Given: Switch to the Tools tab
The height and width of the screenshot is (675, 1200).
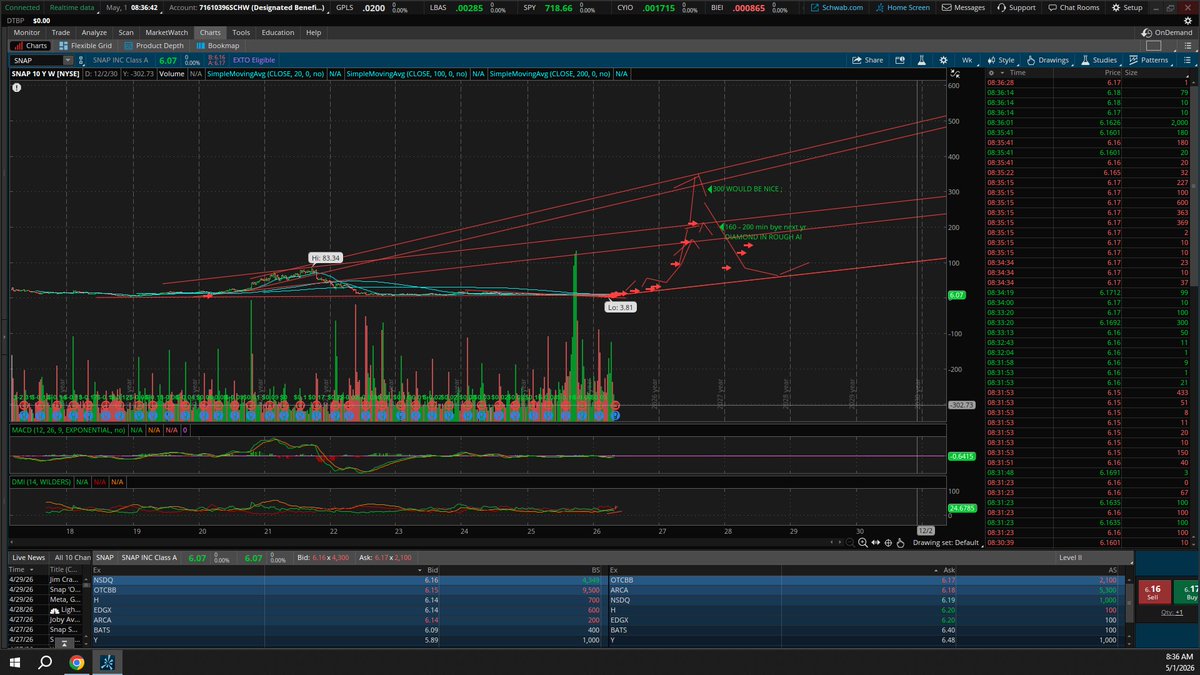Looking at the screenshot, I should (241, 32).
